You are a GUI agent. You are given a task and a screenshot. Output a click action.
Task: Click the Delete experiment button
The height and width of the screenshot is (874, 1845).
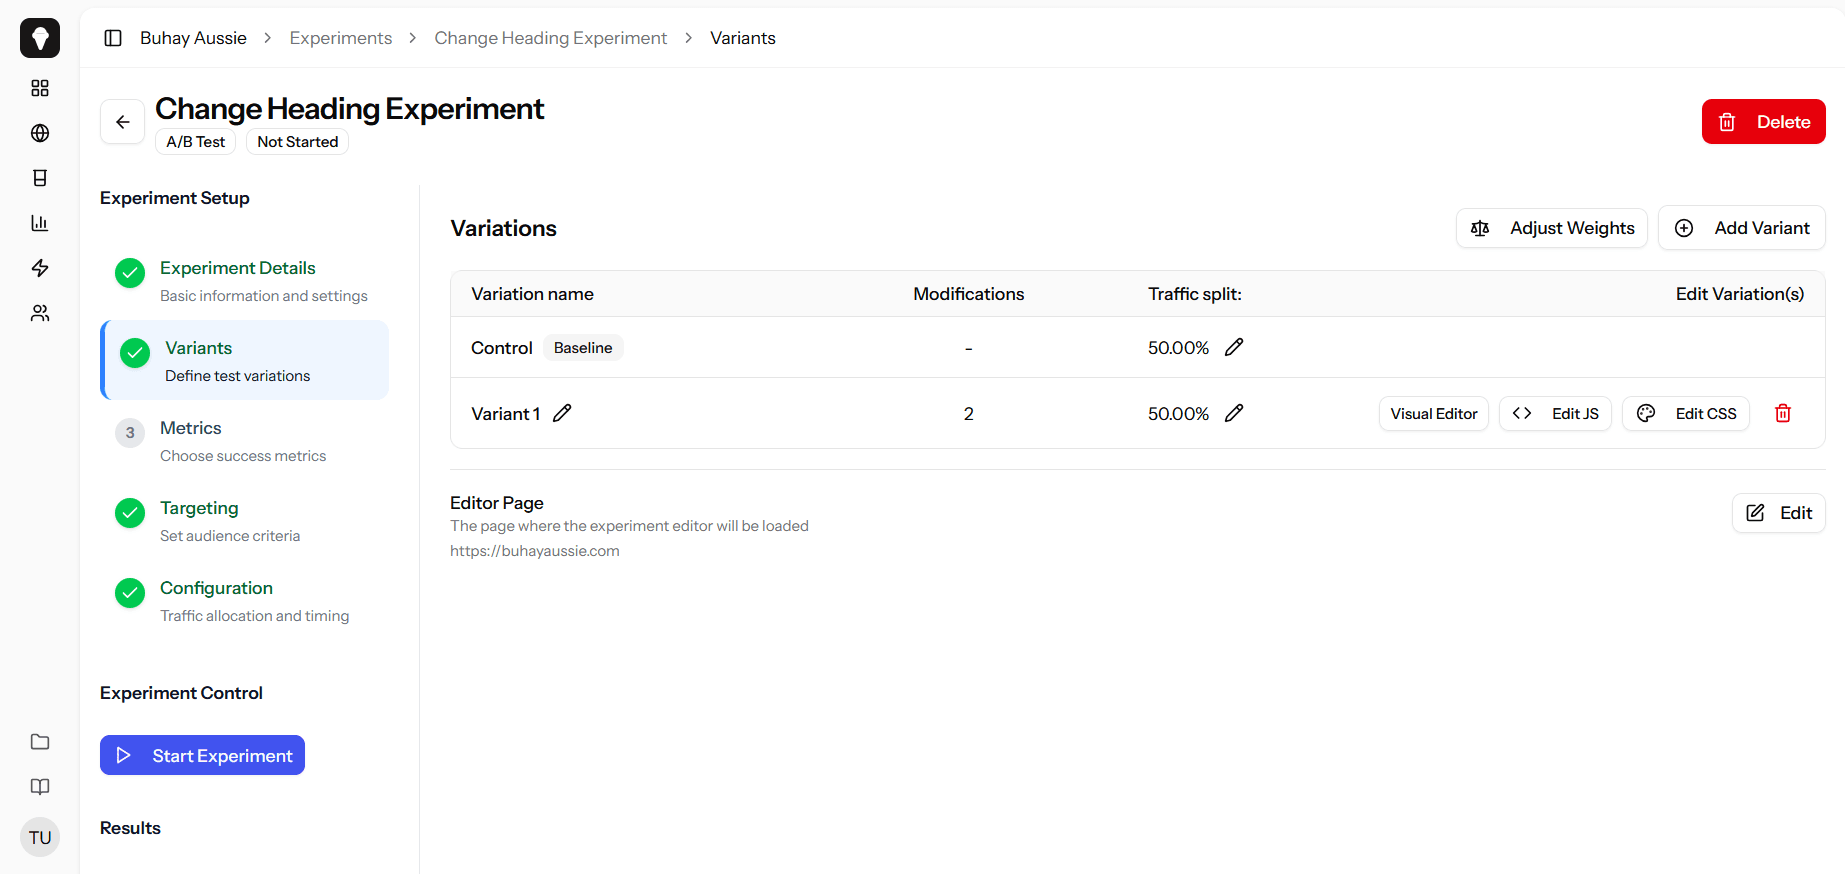pos(1763,122)
